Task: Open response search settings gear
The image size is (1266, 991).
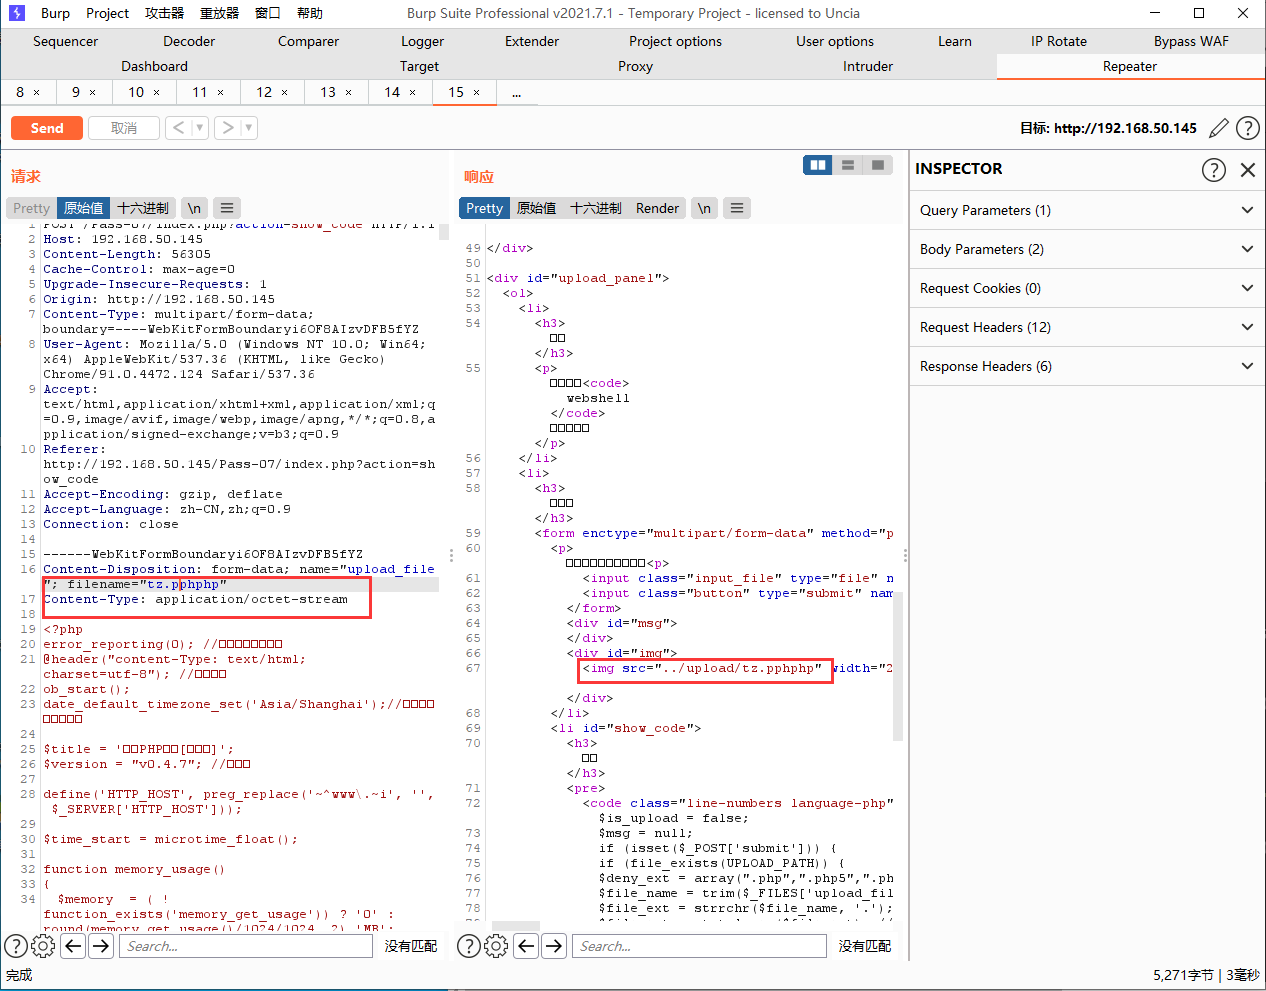Action: point(496,946)
